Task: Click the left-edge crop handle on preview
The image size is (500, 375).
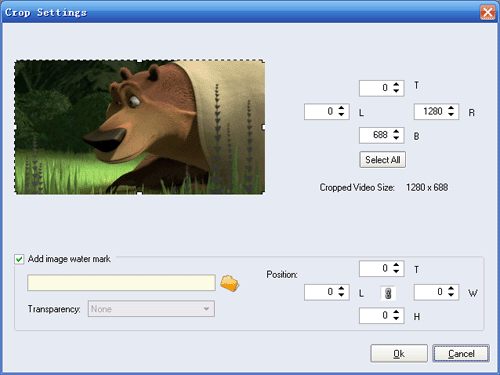Action: [x=15, y=127]
